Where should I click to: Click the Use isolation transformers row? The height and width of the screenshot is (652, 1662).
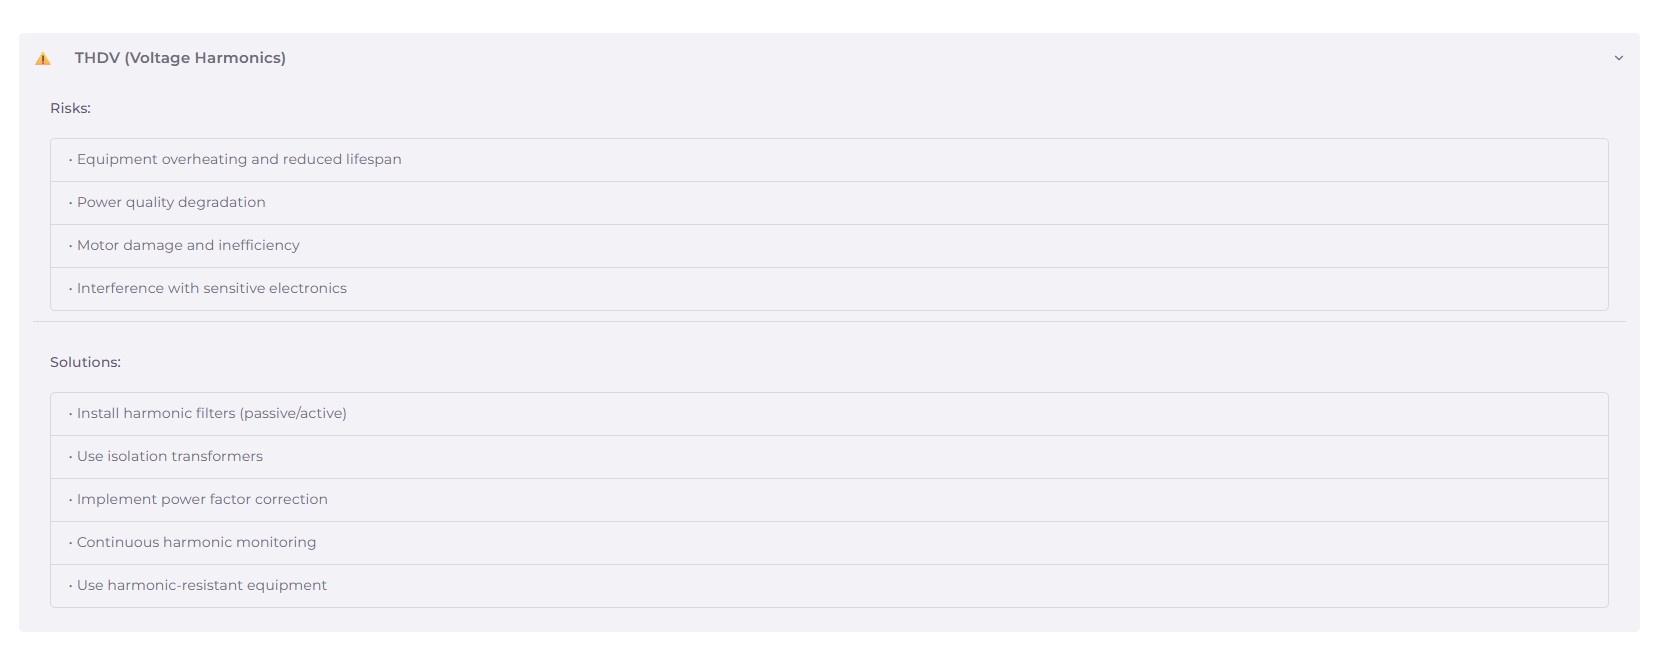coord(170,457)
